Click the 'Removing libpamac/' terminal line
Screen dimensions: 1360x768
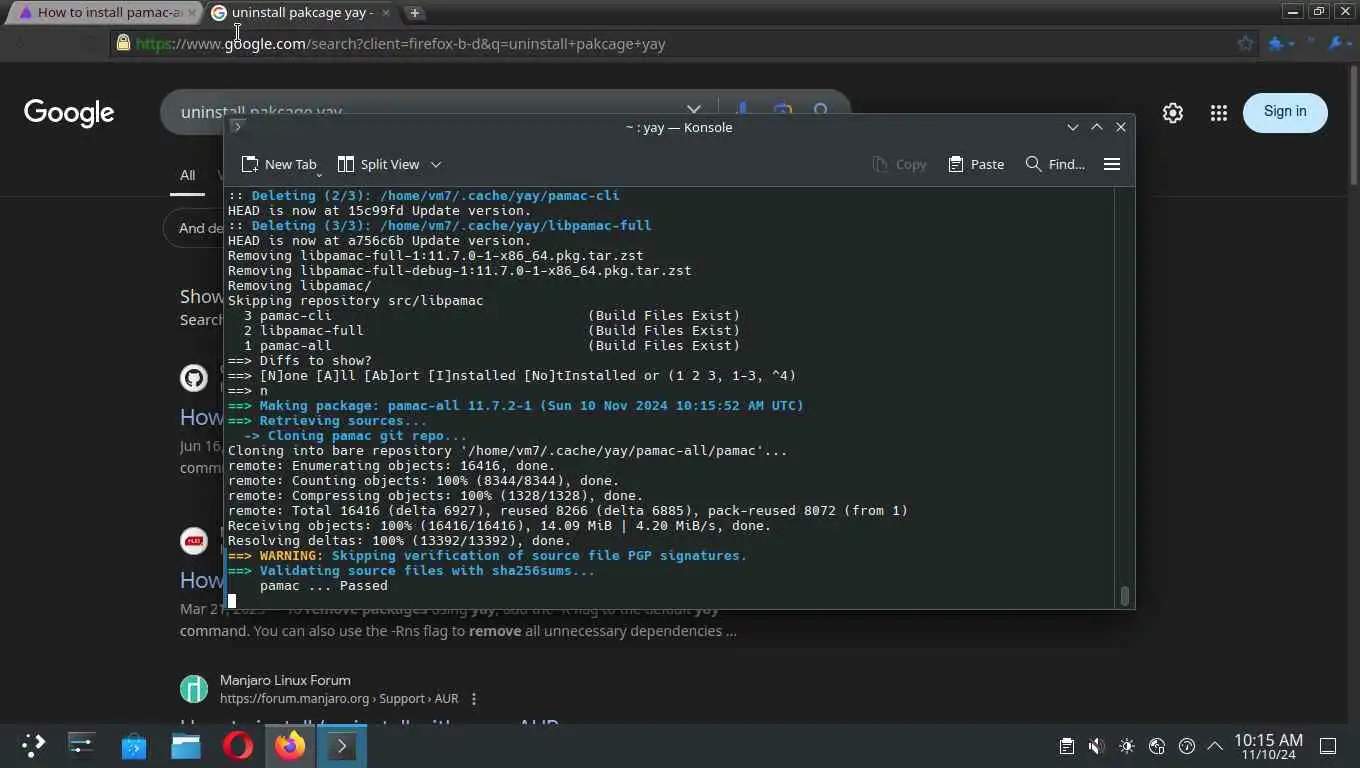(300, 286)
